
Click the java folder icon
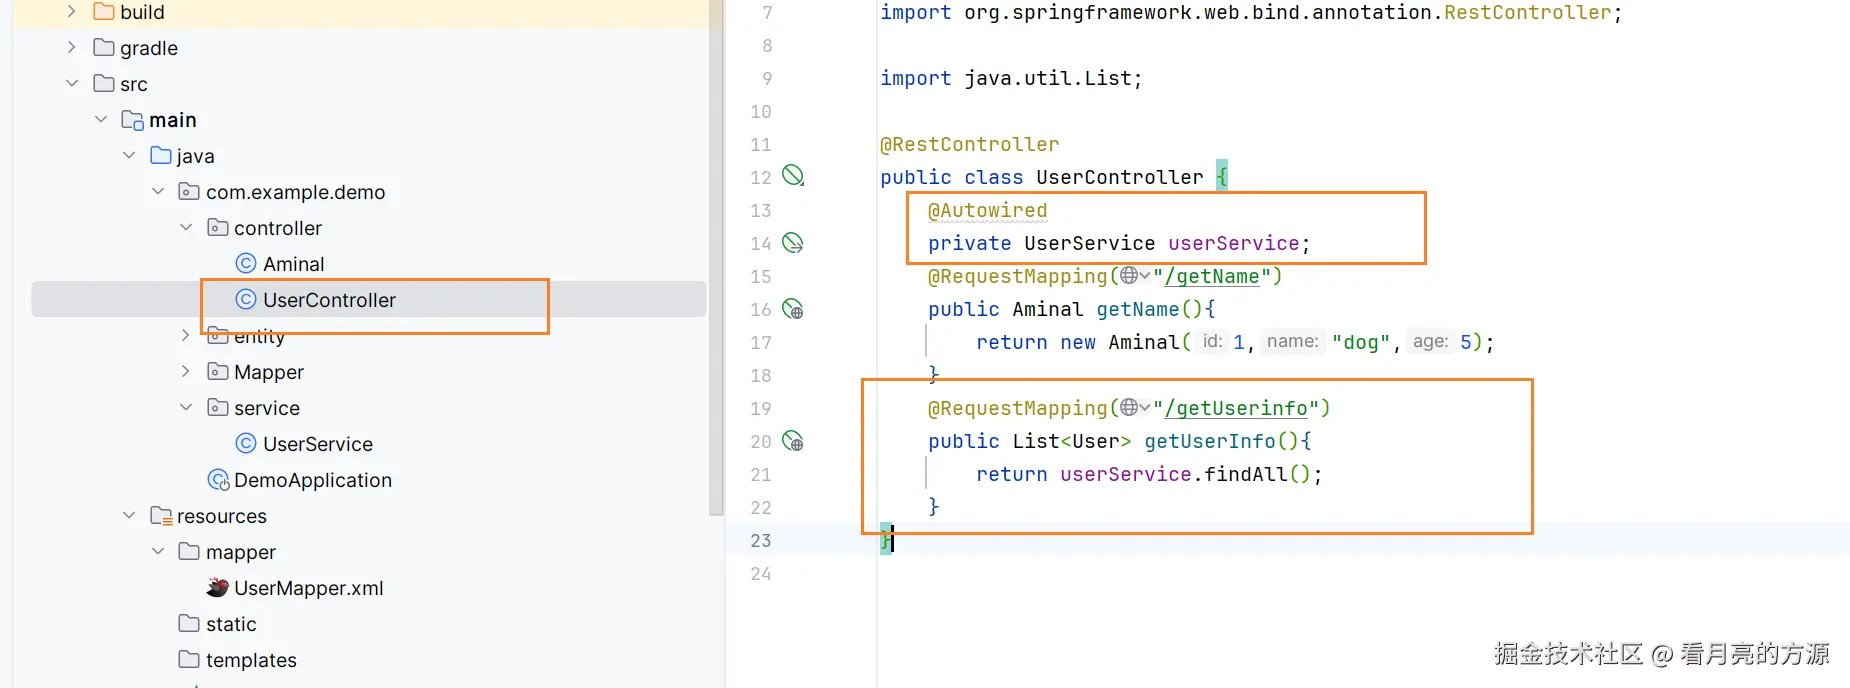pos(160,155)
